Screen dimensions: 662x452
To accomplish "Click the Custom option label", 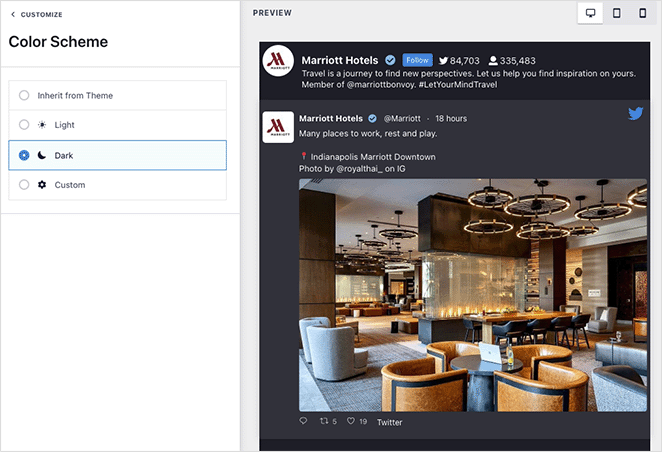I will pos(70,185).
